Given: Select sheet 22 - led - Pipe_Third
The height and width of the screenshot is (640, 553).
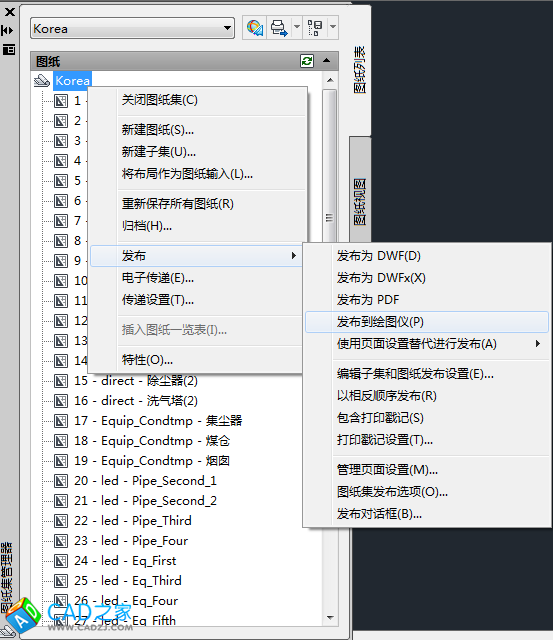Looking at the screenshot, I should coord(133,521).
